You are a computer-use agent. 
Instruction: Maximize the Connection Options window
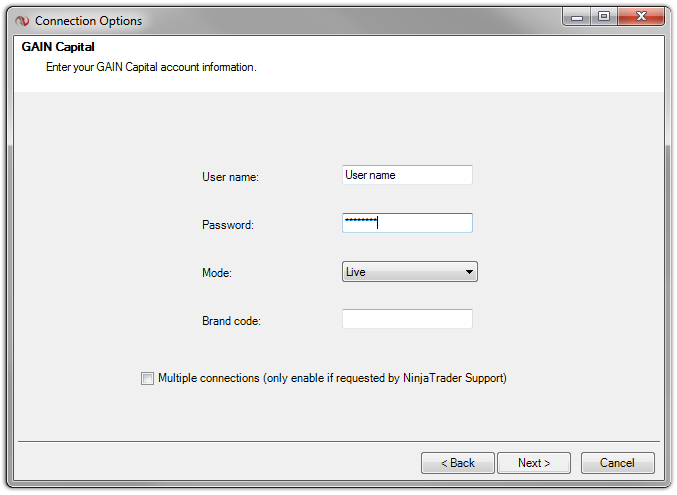(604, 17)
